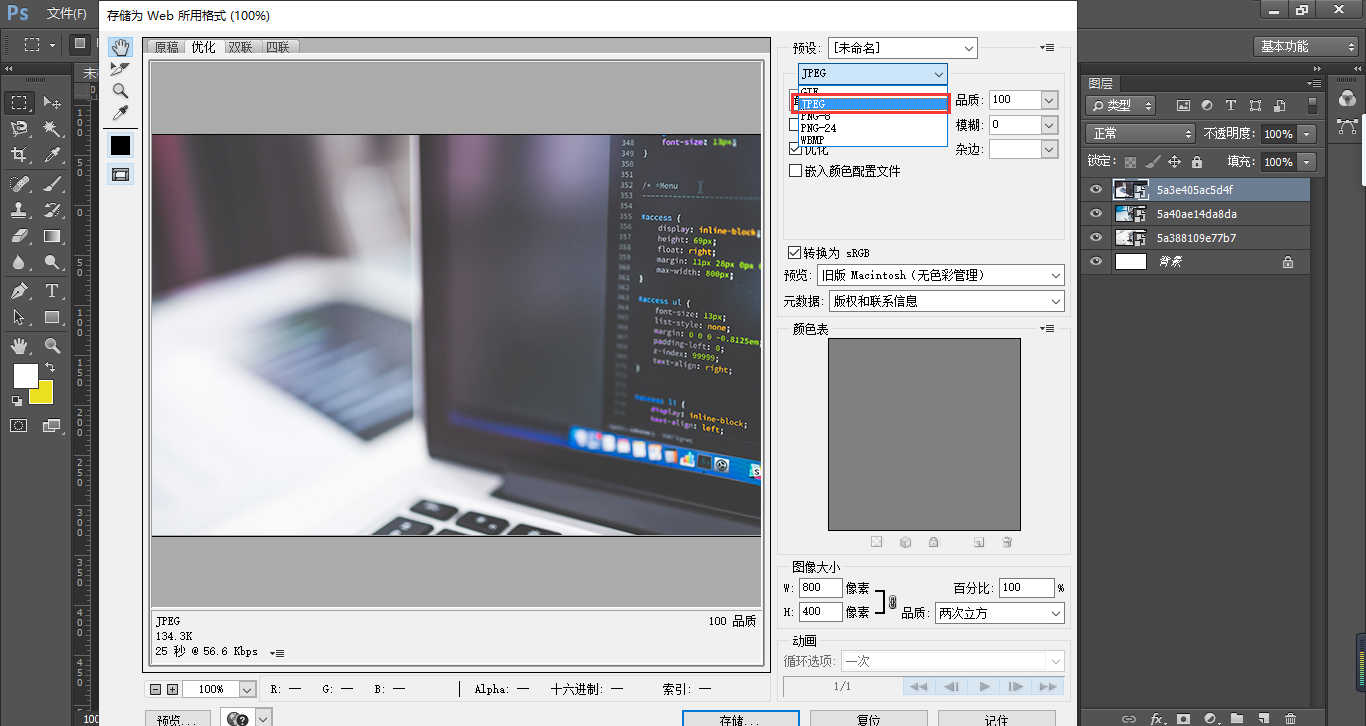Select the History Brush tool
1366x726 pixels.
coord(52,210)
